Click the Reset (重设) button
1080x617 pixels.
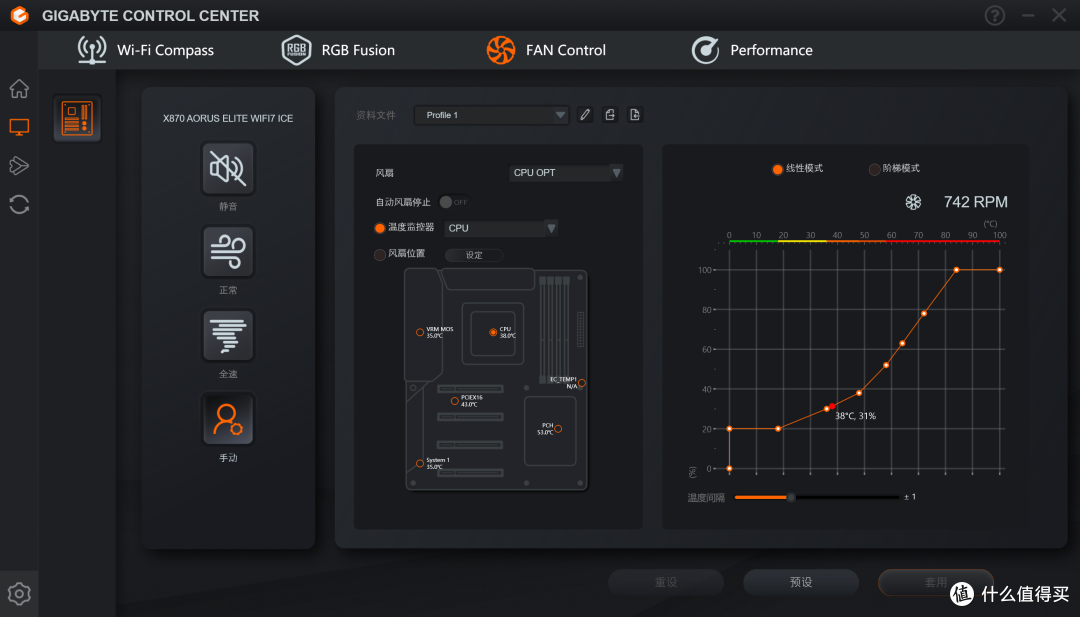click(665, 582)
